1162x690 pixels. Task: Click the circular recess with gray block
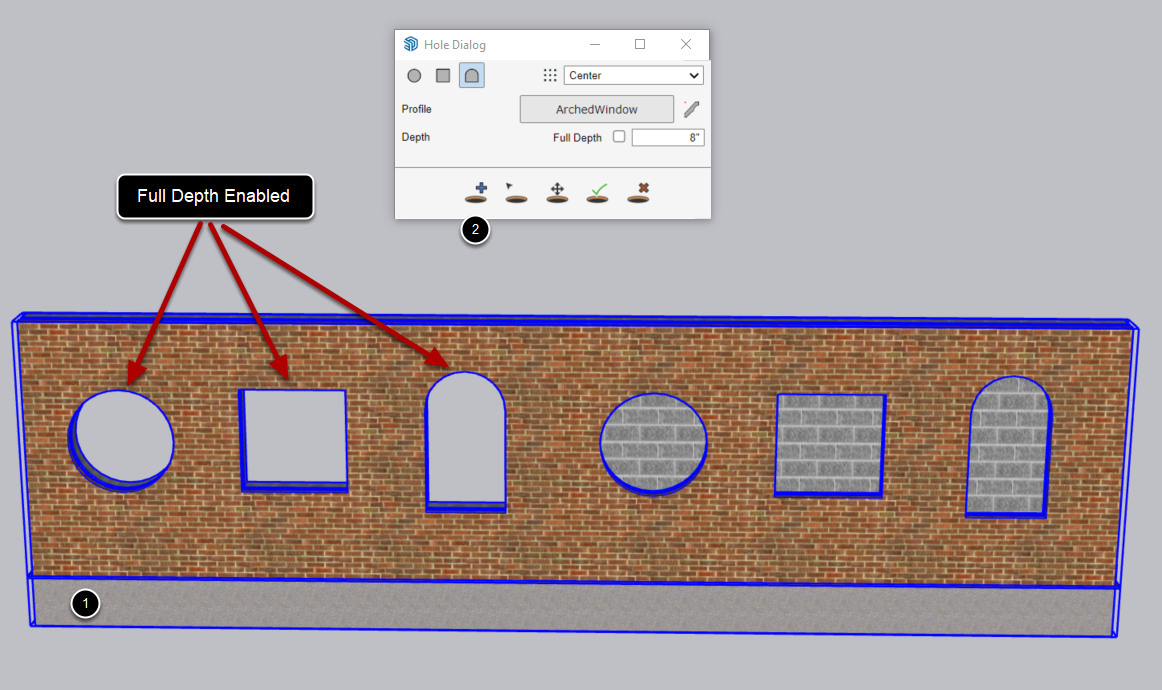tap(653, 443)
